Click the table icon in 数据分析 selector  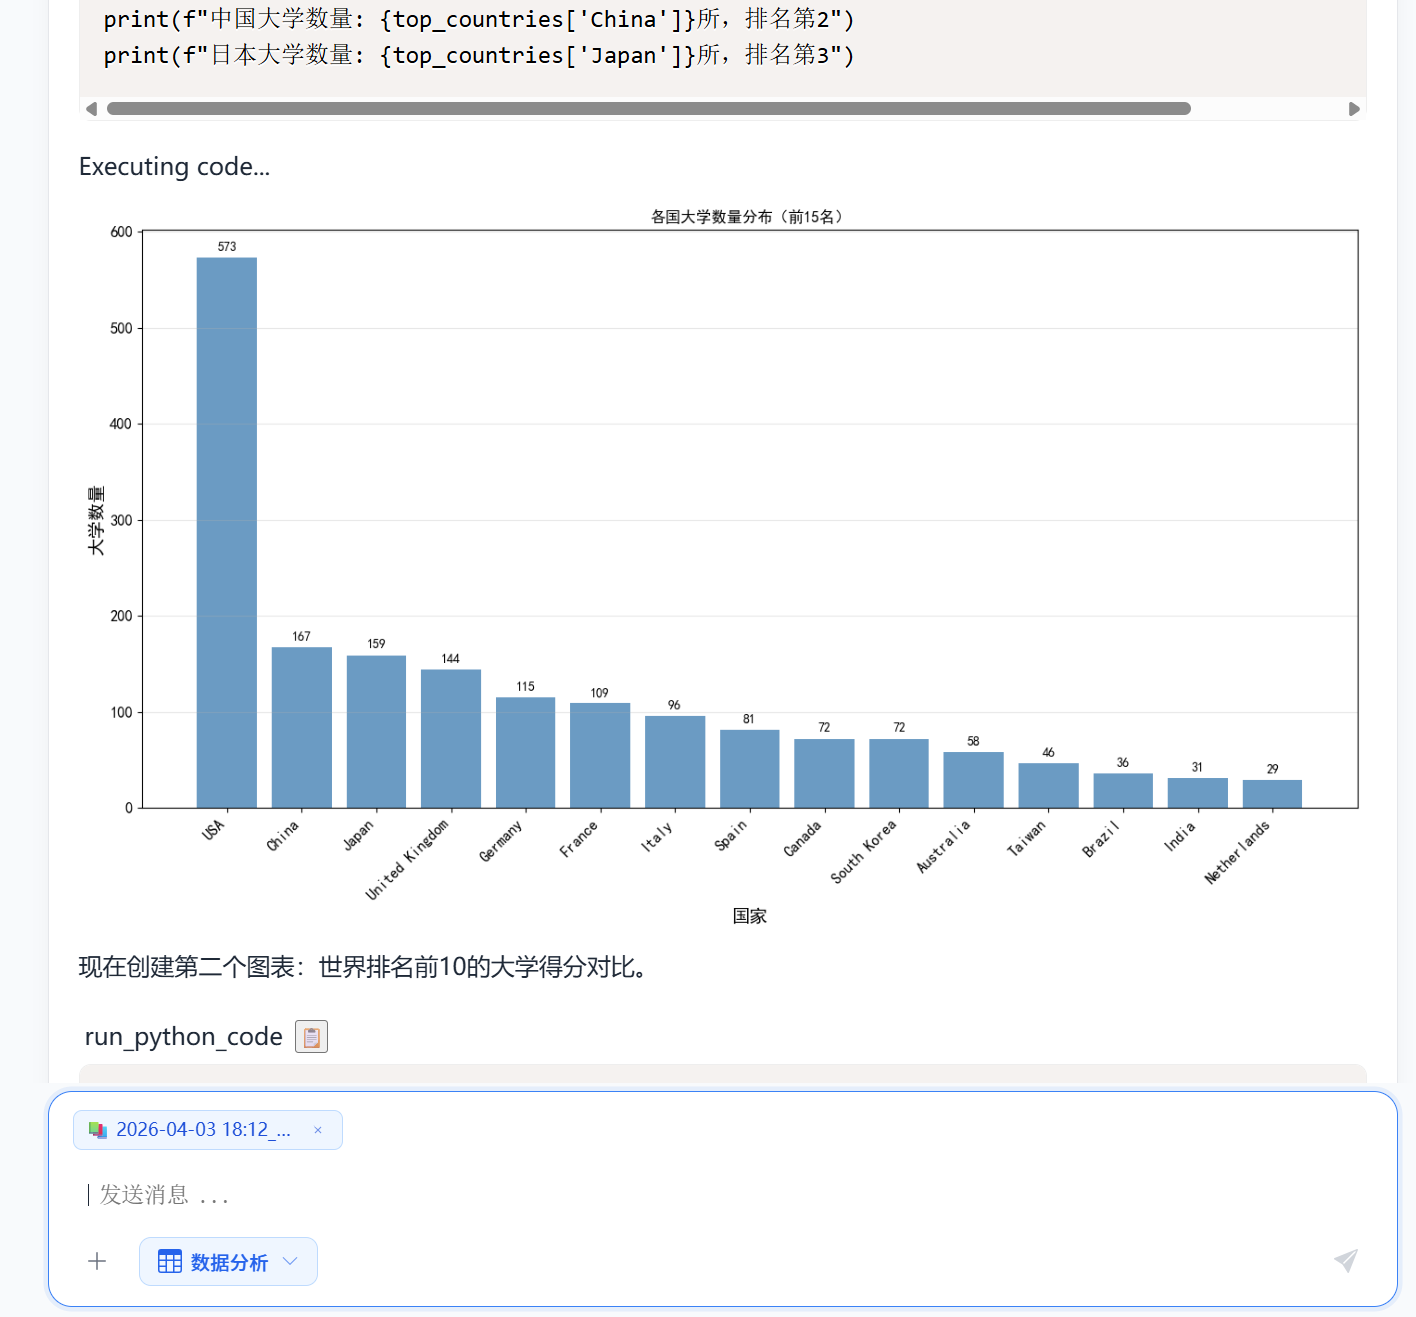[x=170, y=1262]
